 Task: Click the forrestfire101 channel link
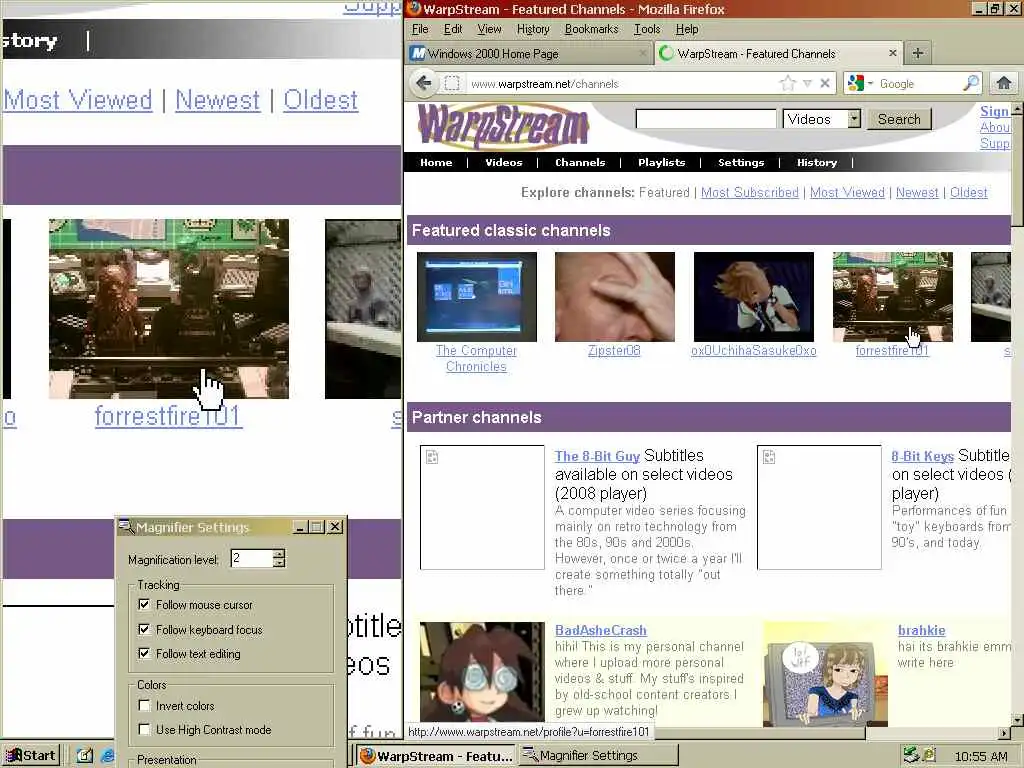[x=892, y=351]
